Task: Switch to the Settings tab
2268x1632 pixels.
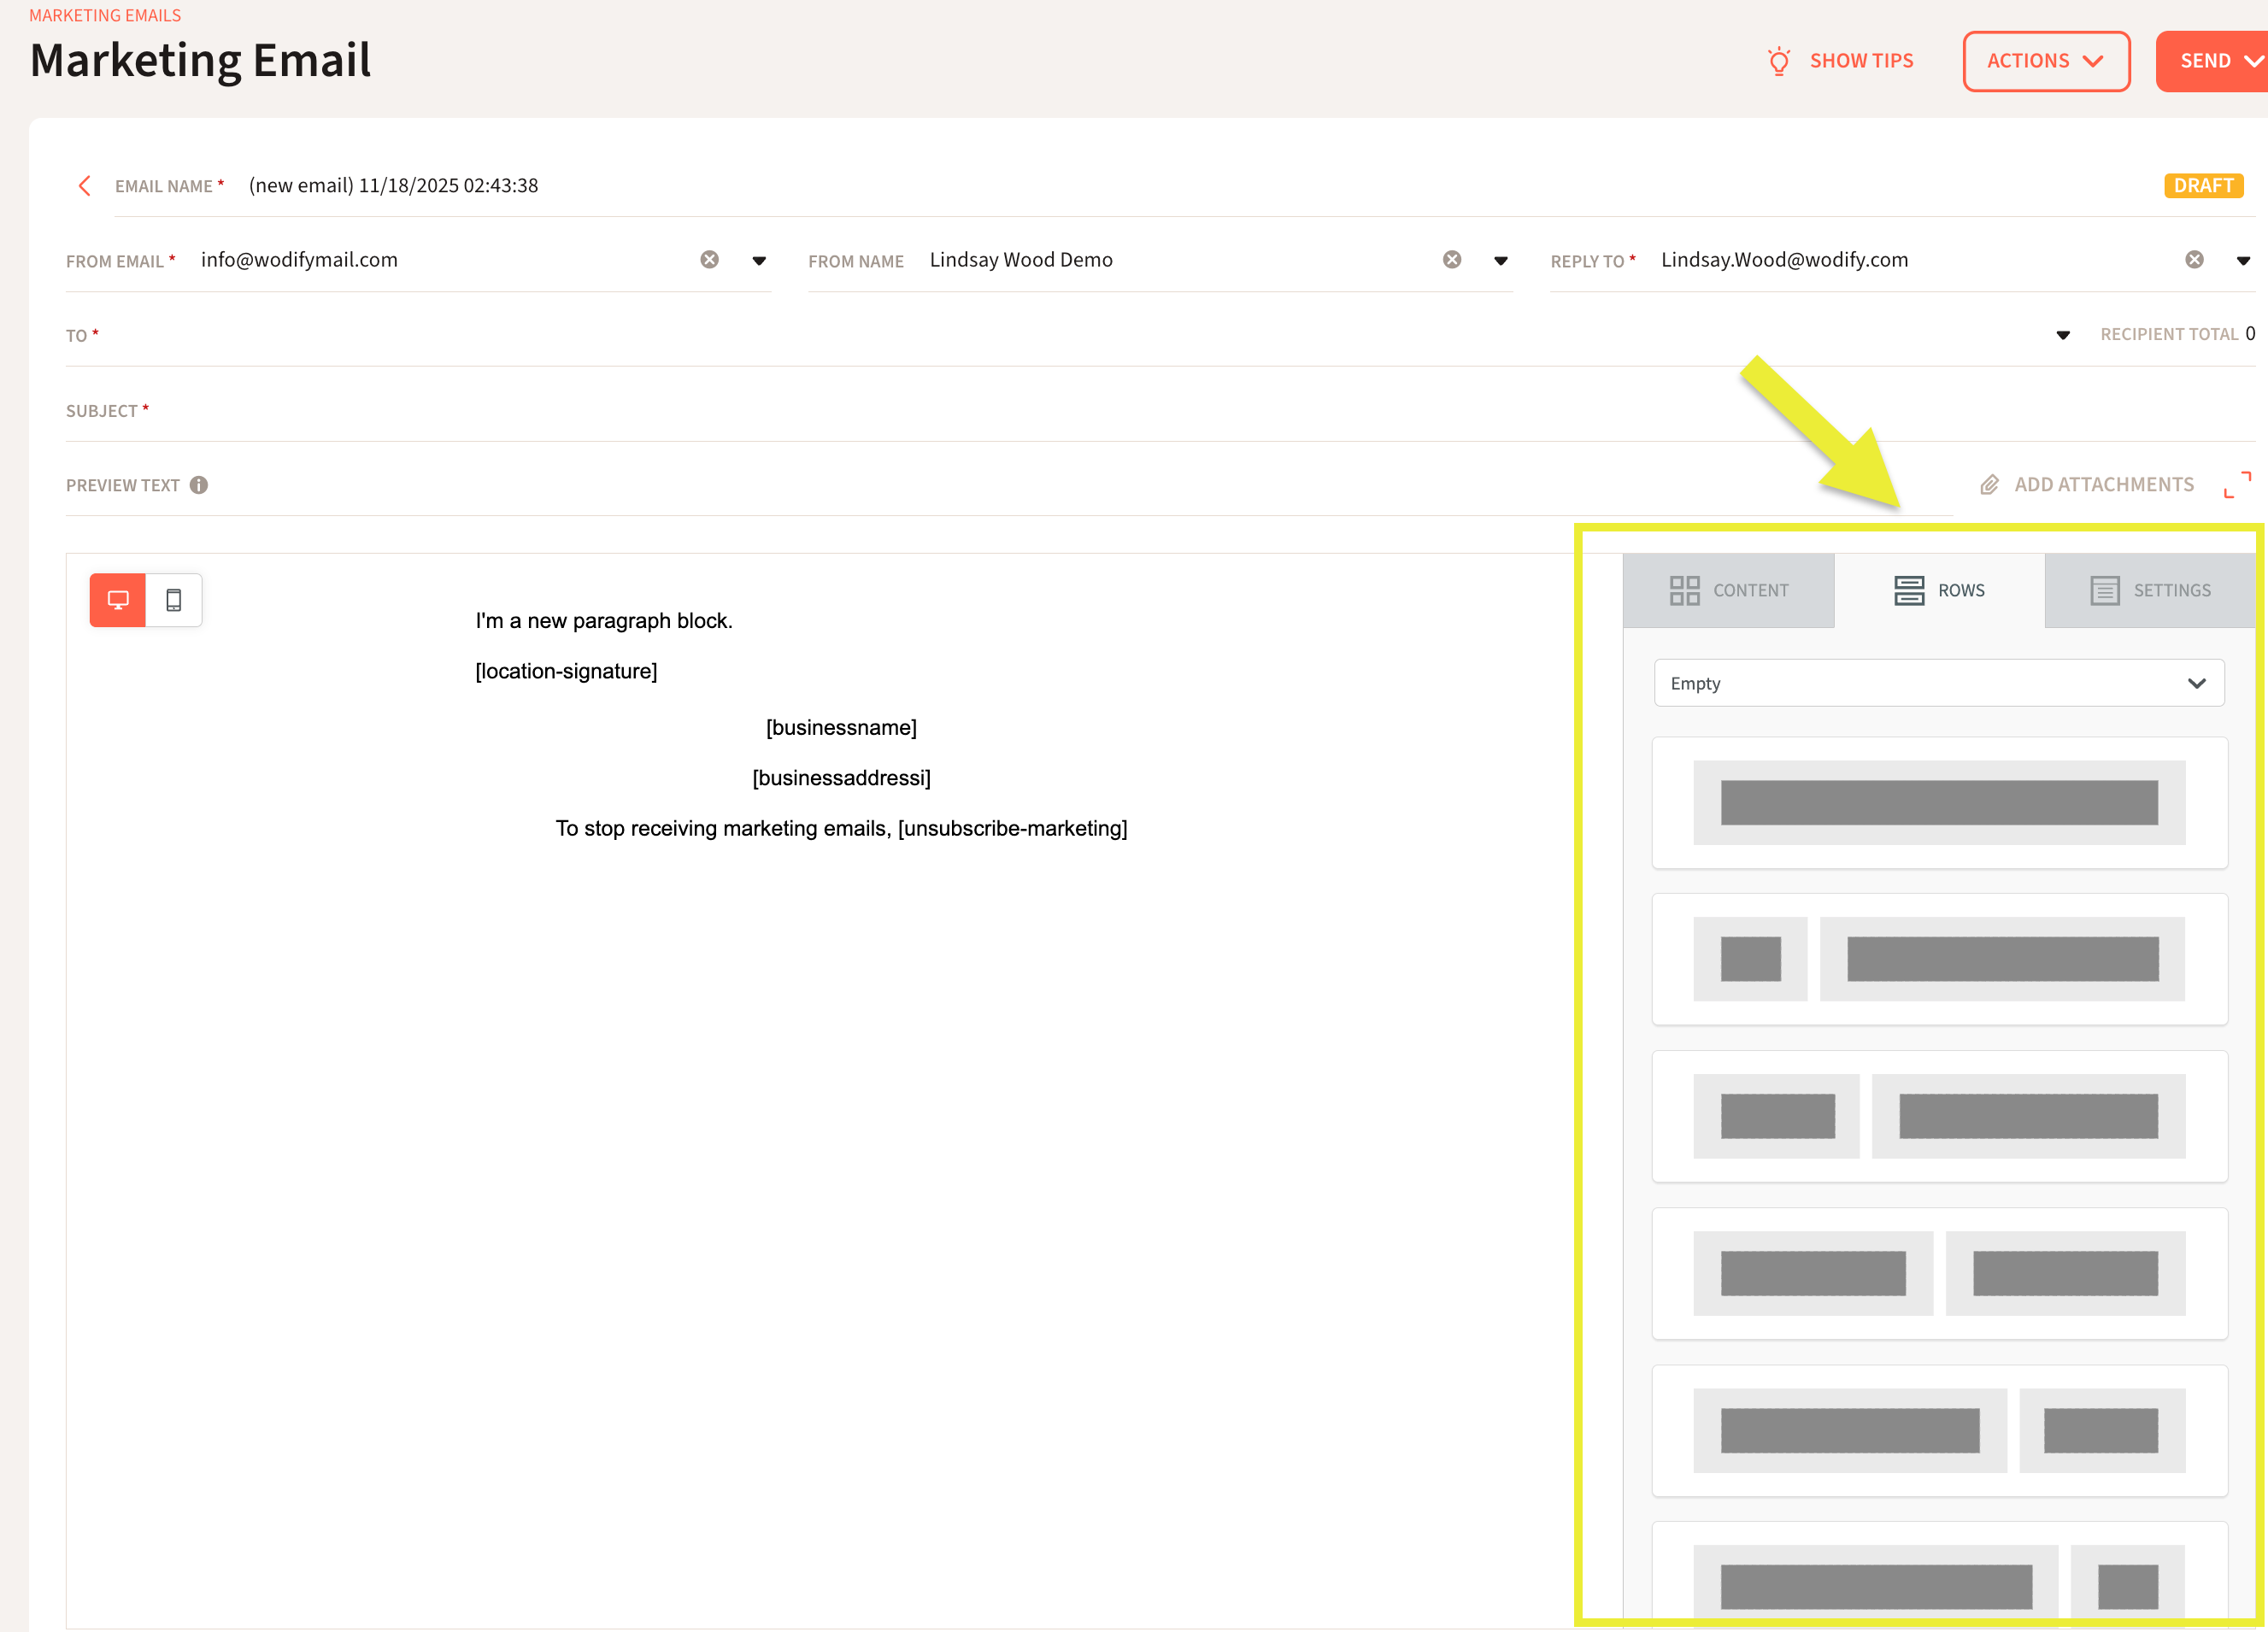Action: tap(2150, 590)
